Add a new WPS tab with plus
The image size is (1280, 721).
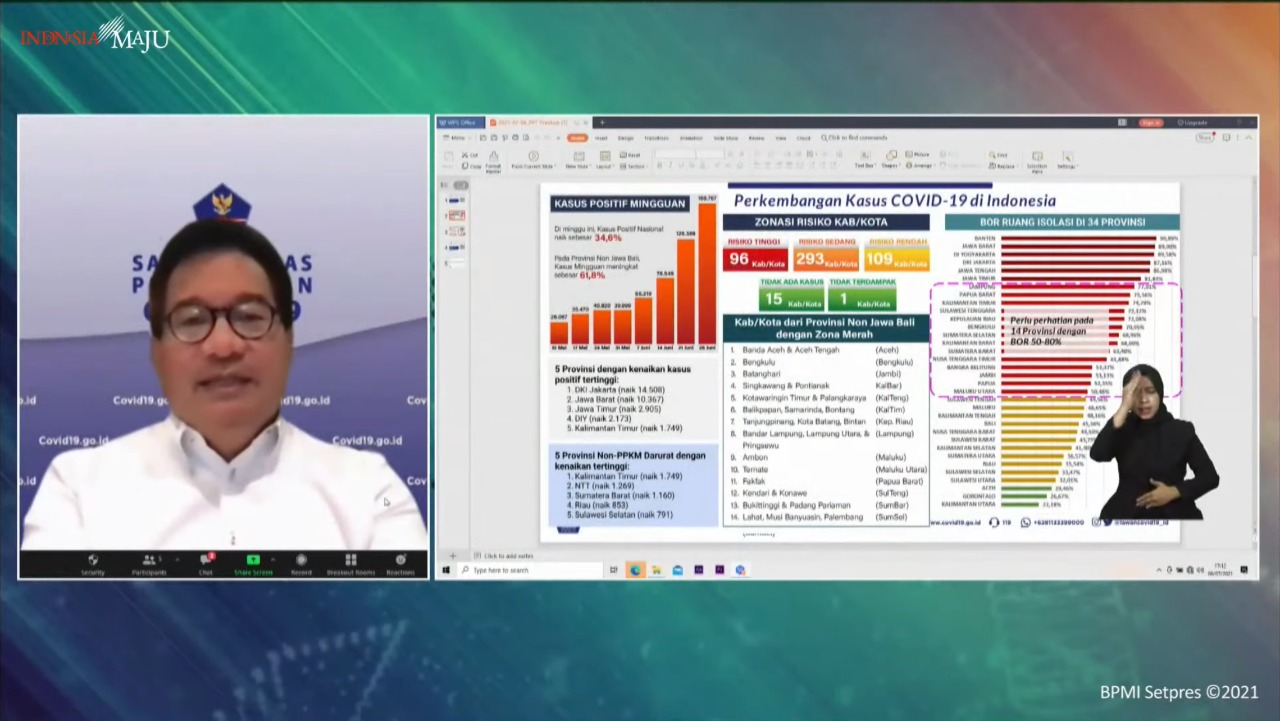602,122
